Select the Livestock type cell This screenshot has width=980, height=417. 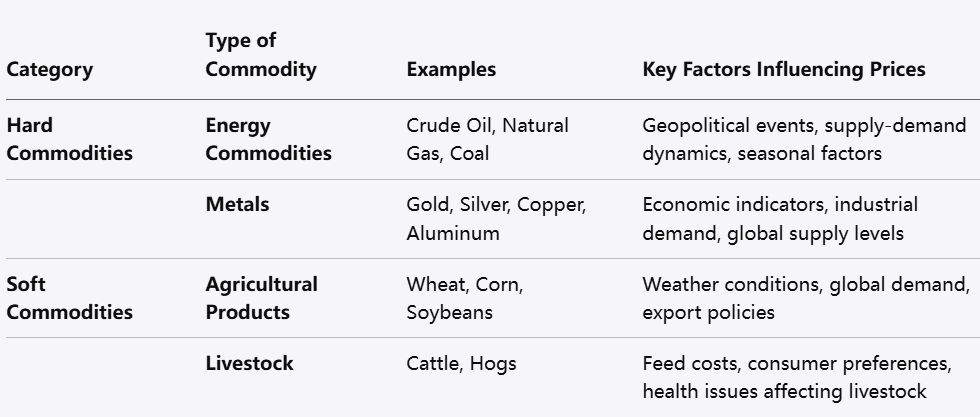249,363
